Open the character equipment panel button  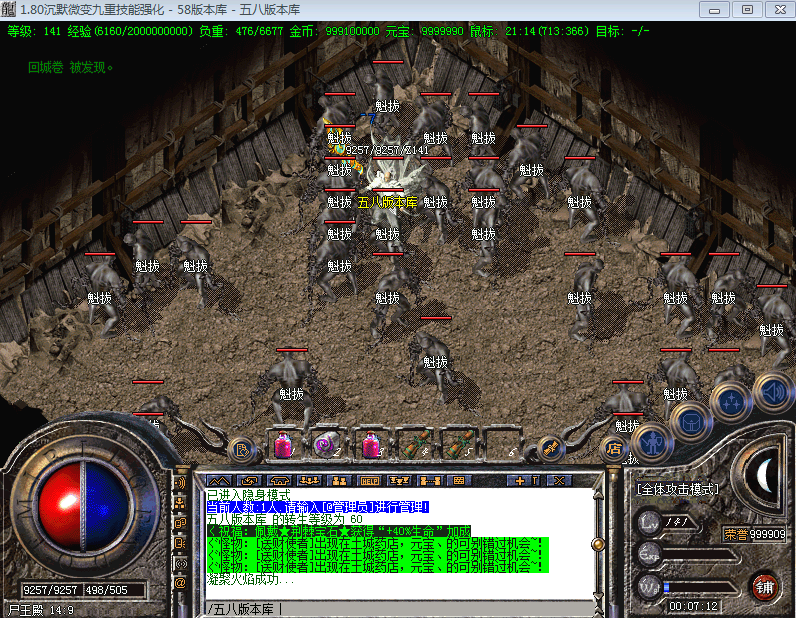tap(652, 443)
